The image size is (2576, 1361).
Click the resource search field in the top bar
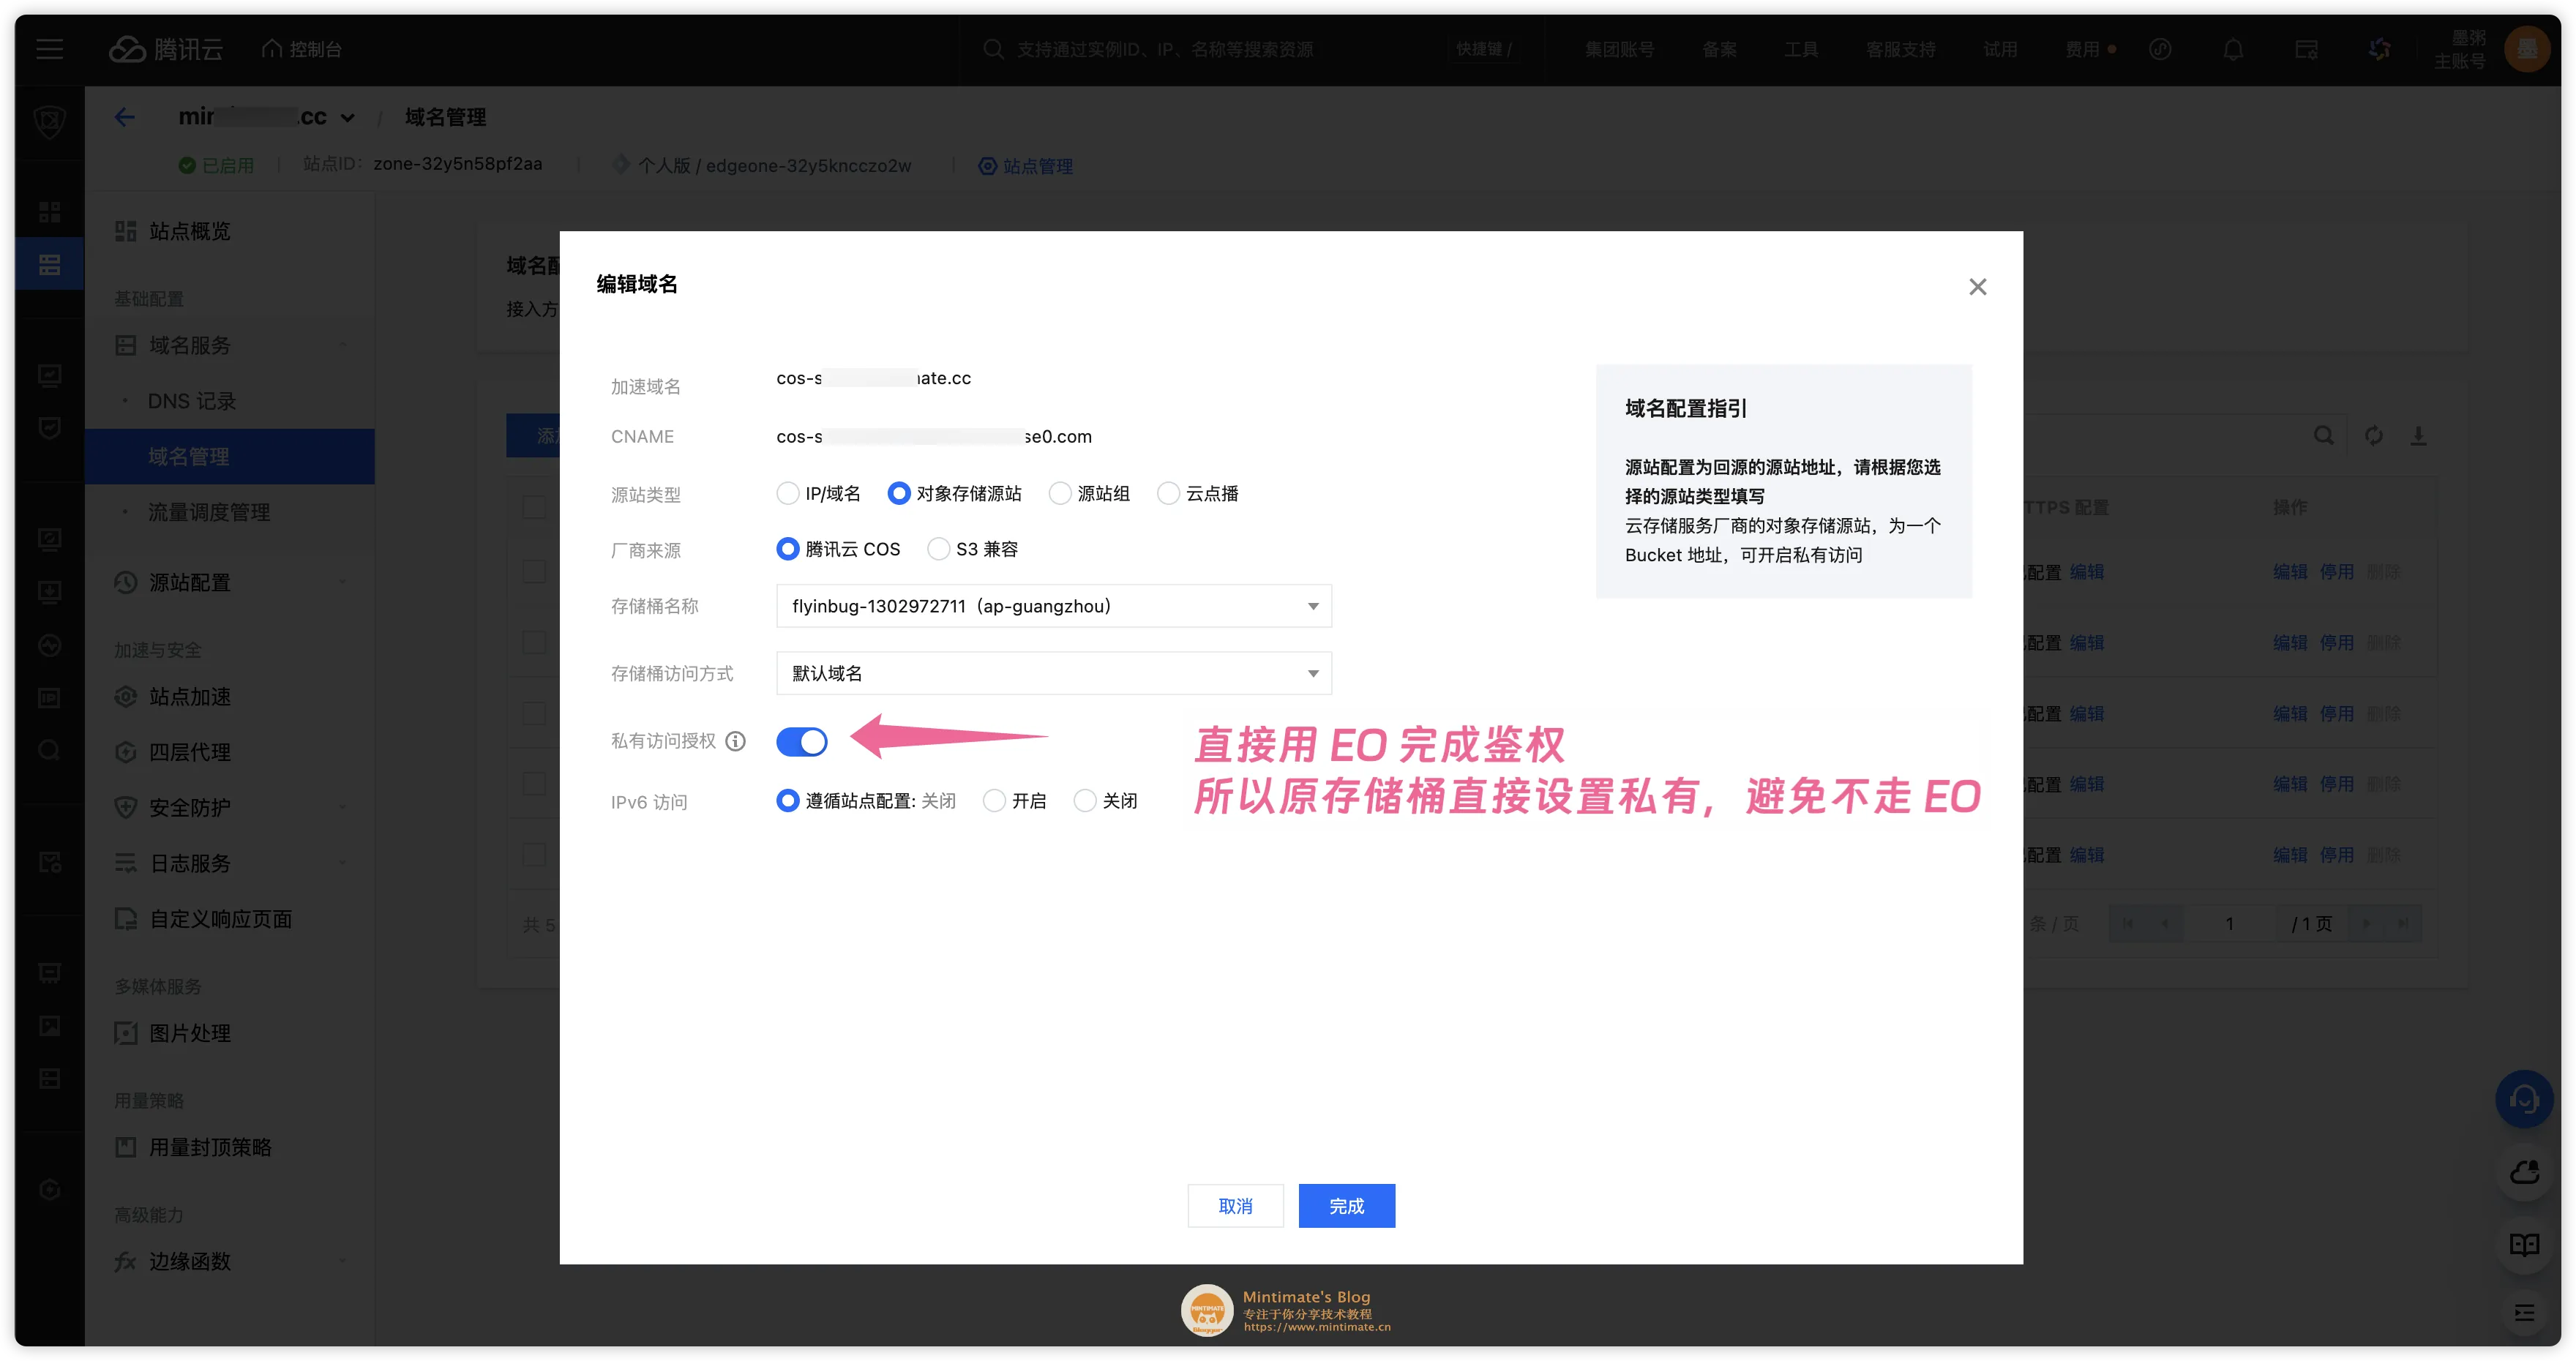[x=1210, y=49]
